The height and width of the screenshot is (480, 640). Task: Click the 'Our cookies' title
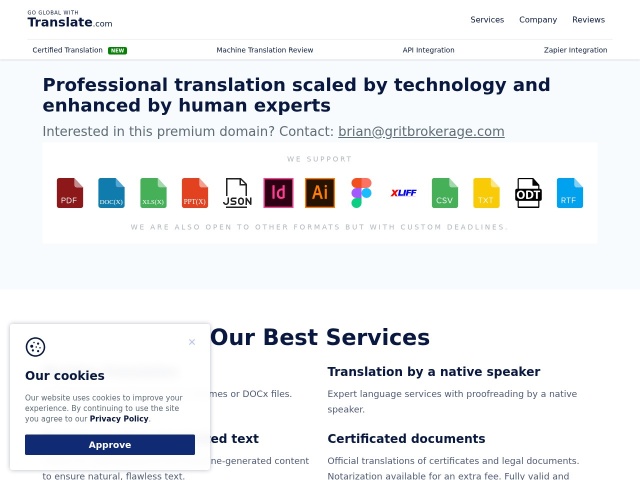pyautogui.click(x=65, y=376)
